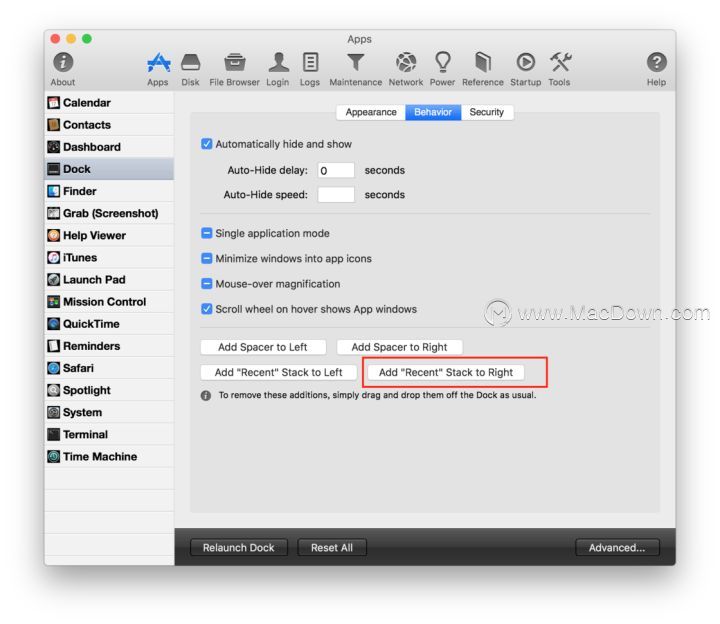Select QuickTime in the sidebar
This screenshot has width=720, height=624.
pos(109,324)
